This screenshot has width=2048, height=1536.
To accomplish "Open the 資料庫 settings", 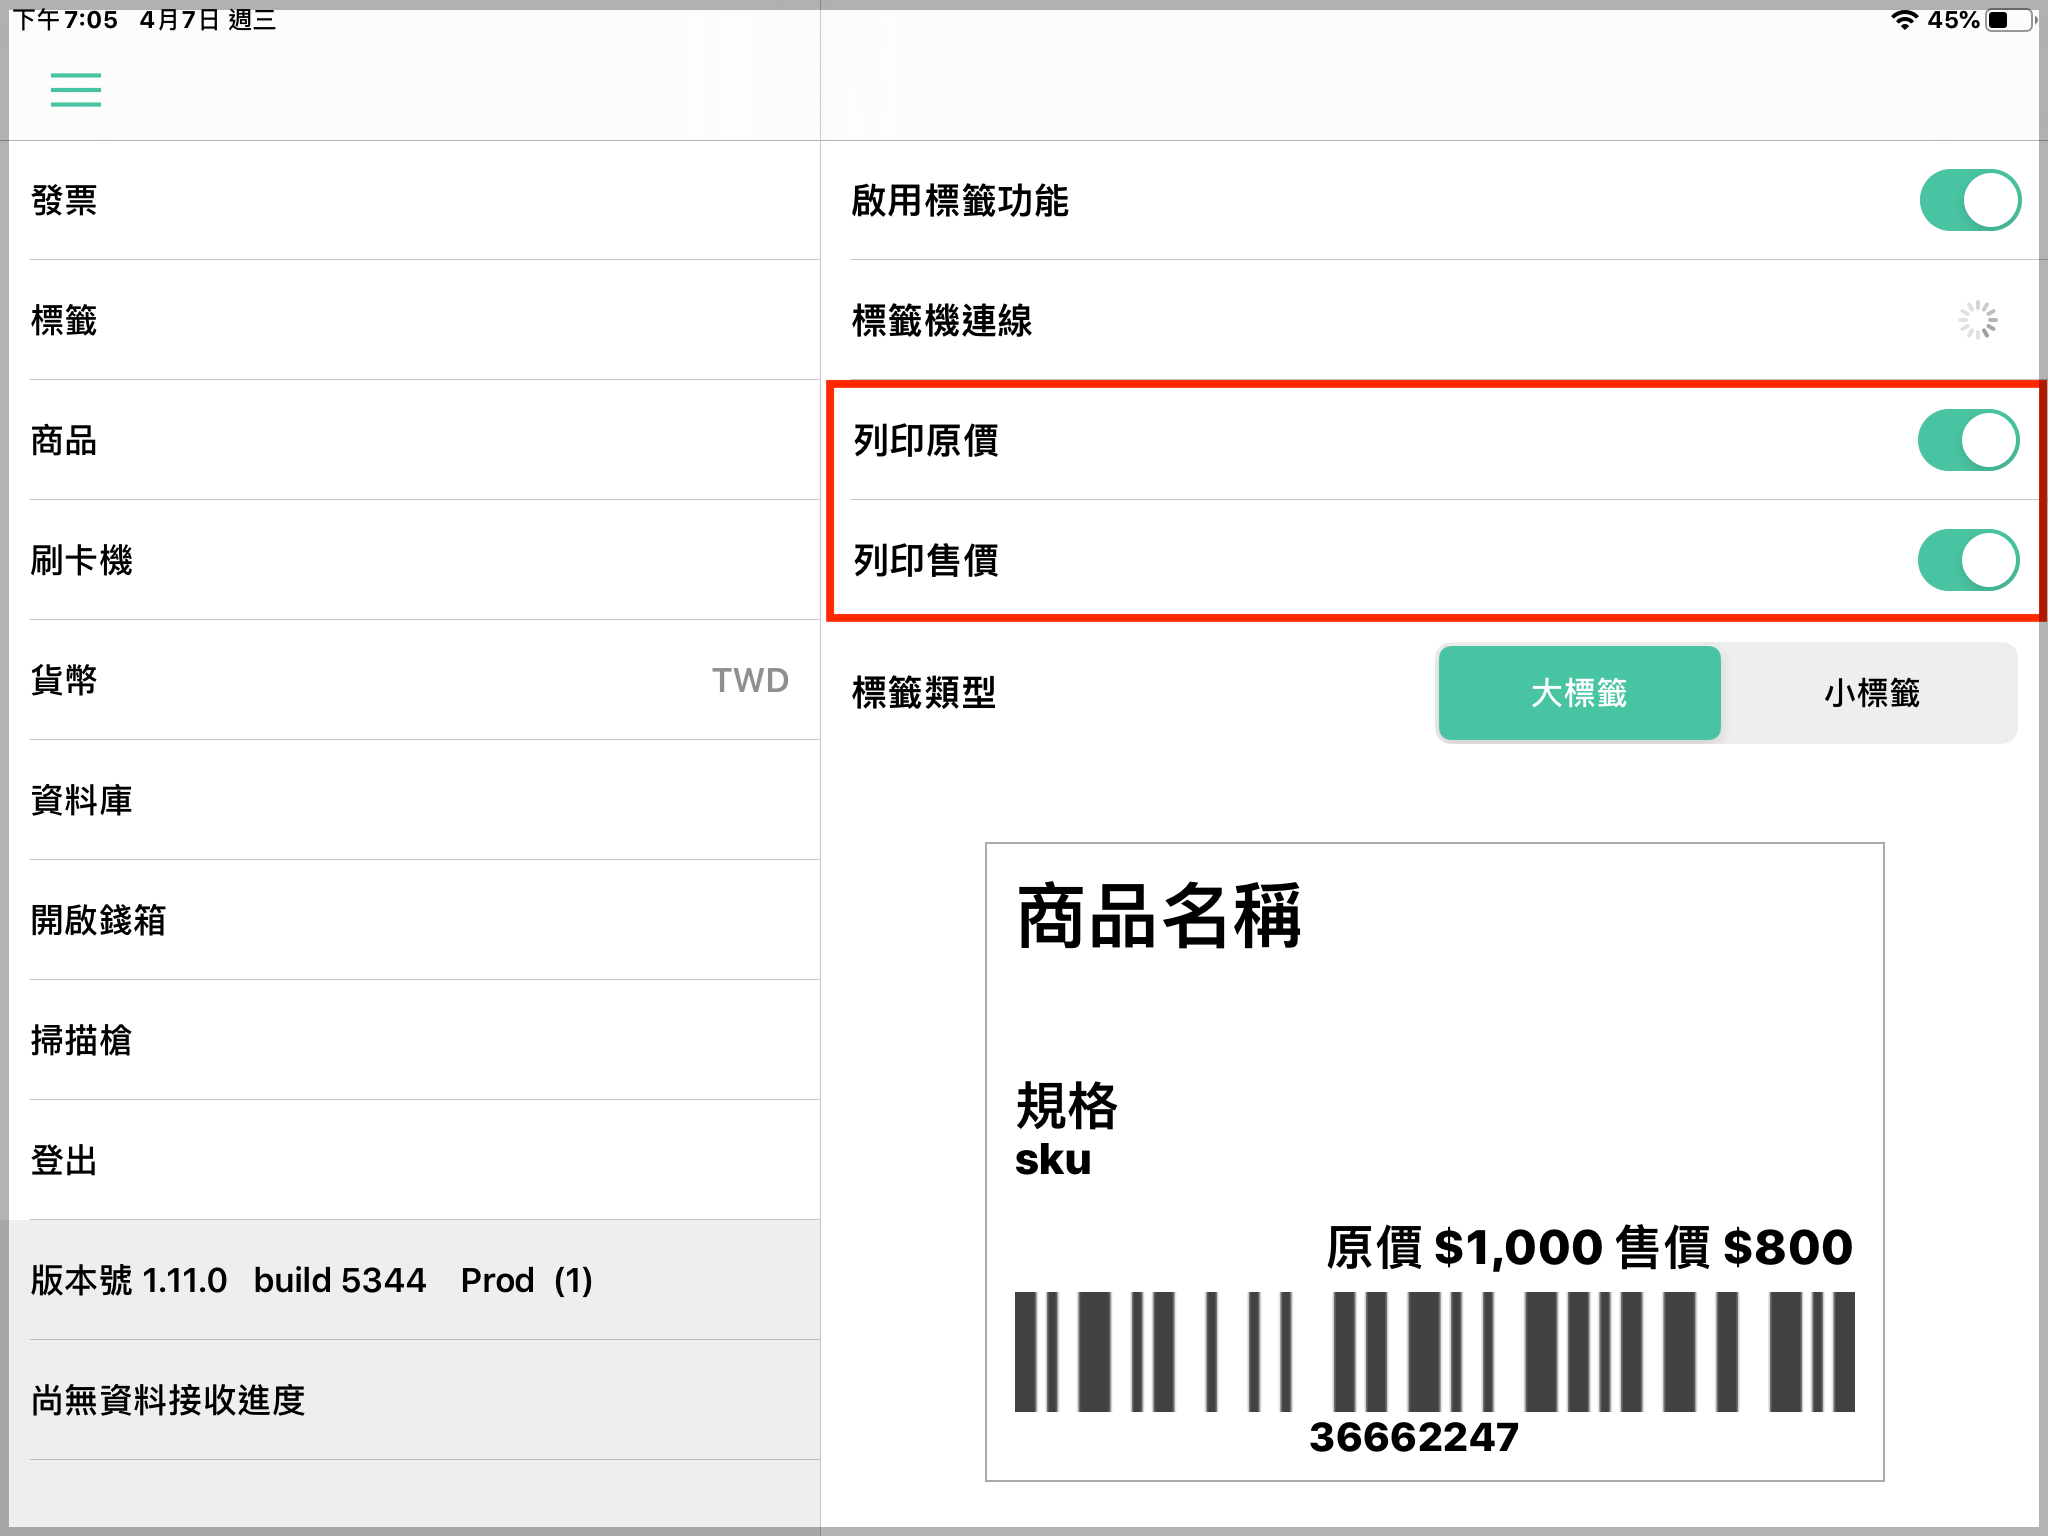I will [415, 800].
